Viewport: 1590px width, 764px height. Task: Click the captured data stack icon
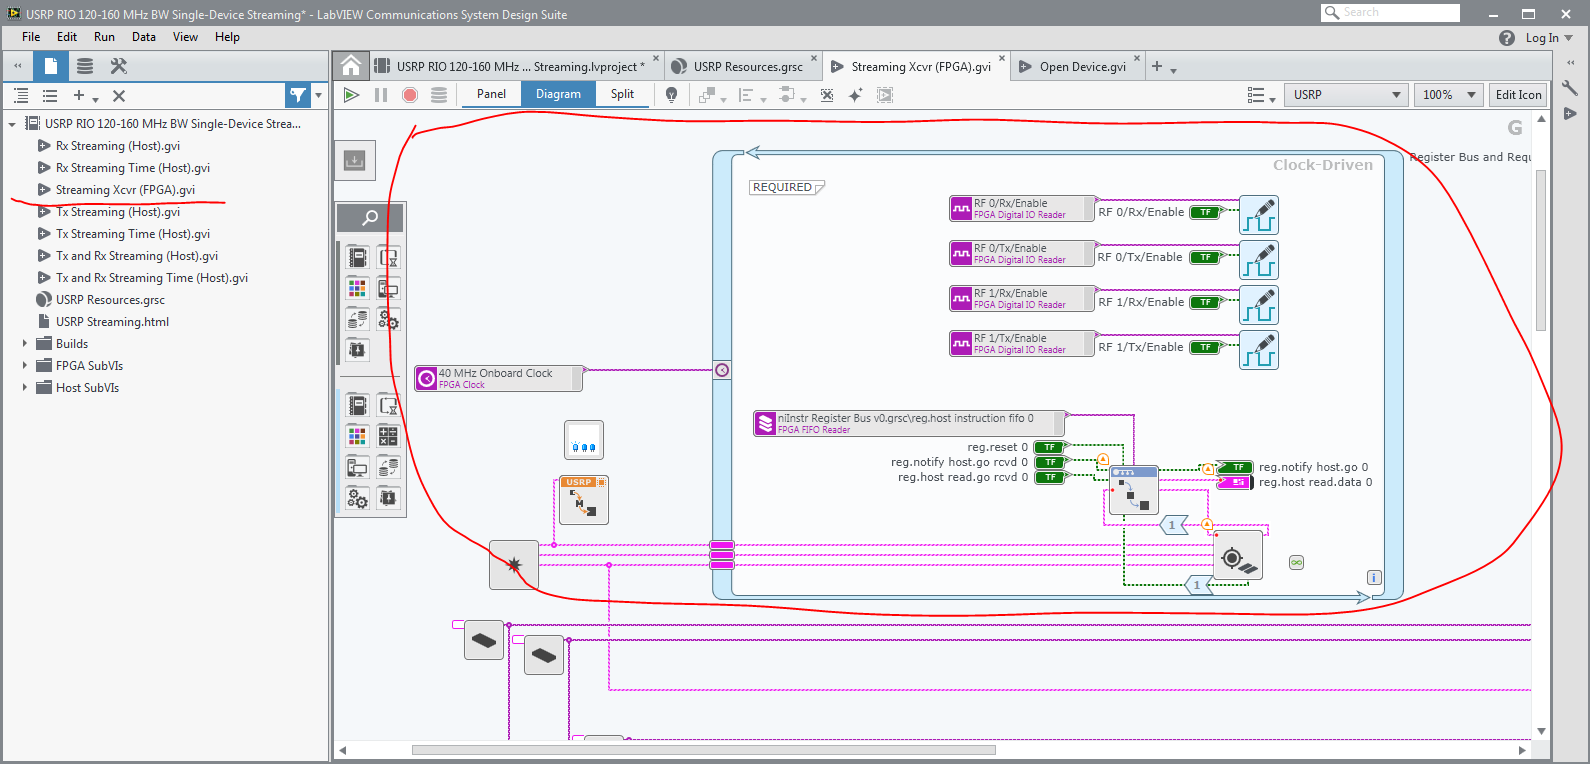point(439,95)
